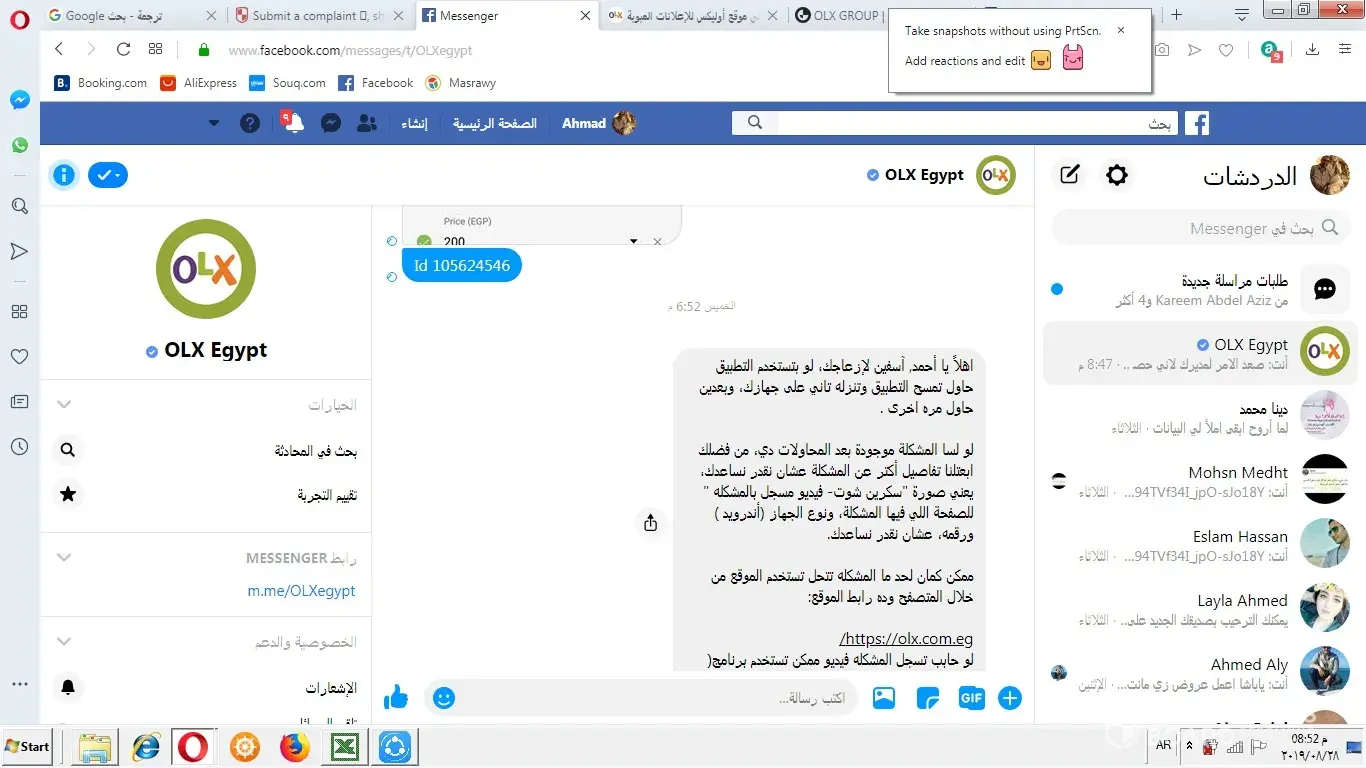Open the m.me/OLXegypt link
The image size is (1366, 768).
302,590
